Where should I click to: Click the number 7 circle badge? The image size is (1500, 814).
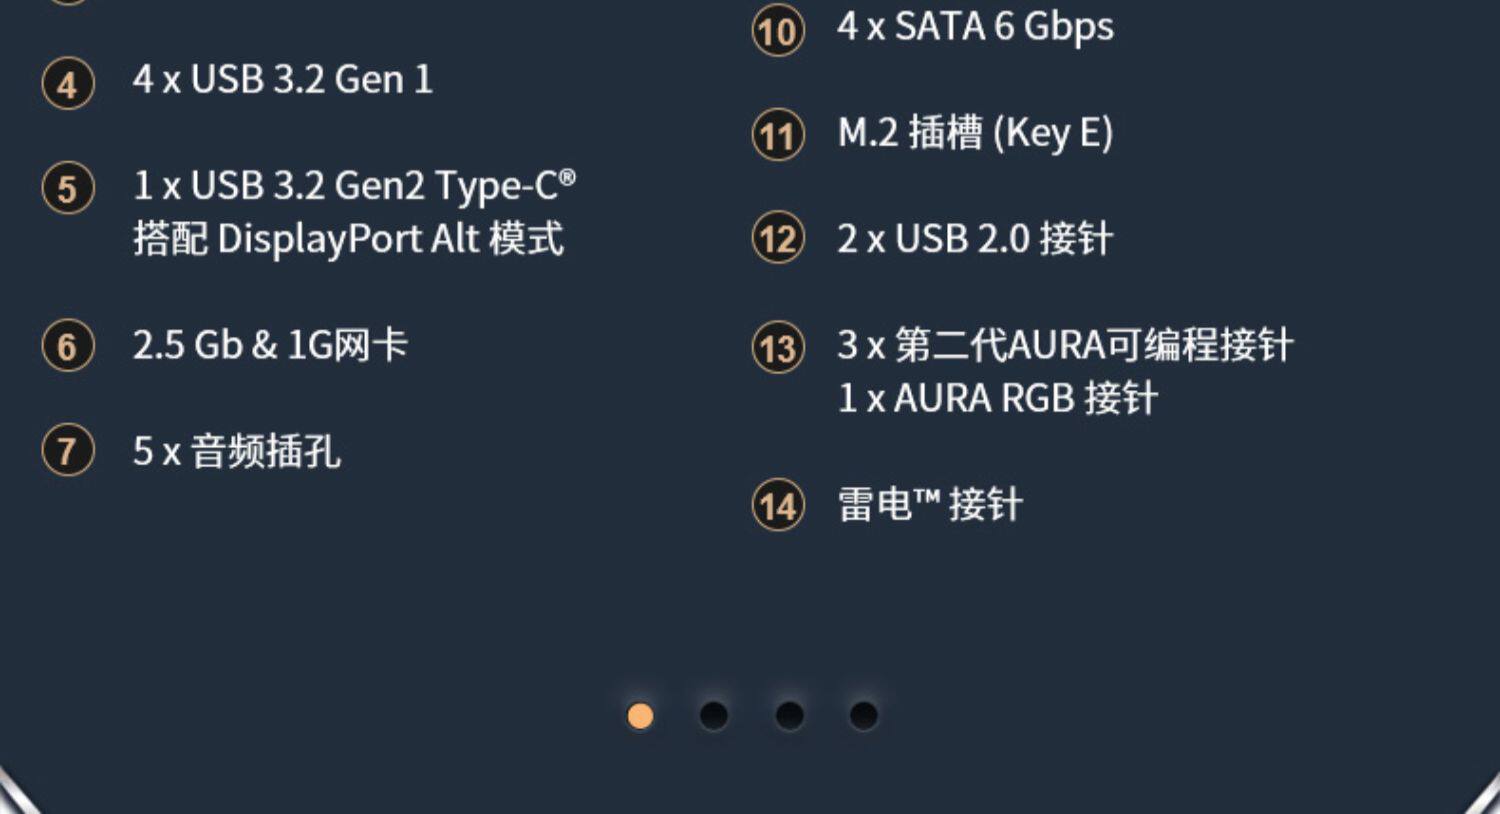click(x=68, y=451)
